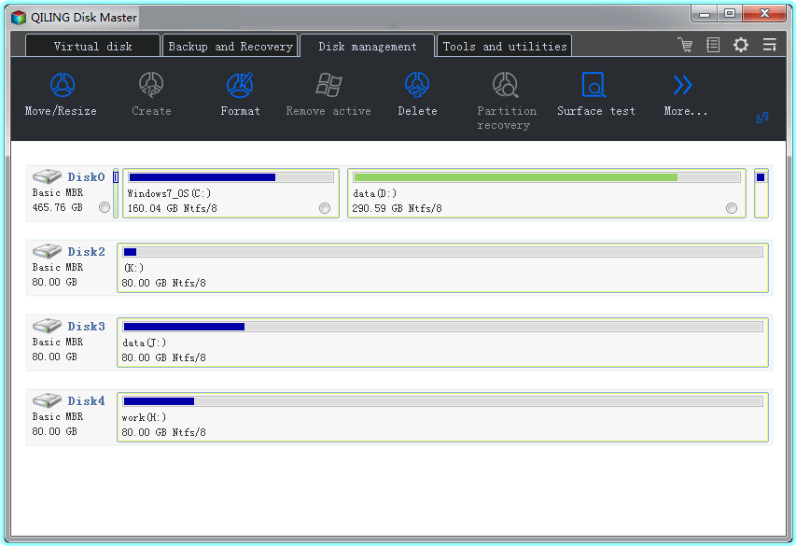Click the data(J:) label text

click(x=144, y=343)
